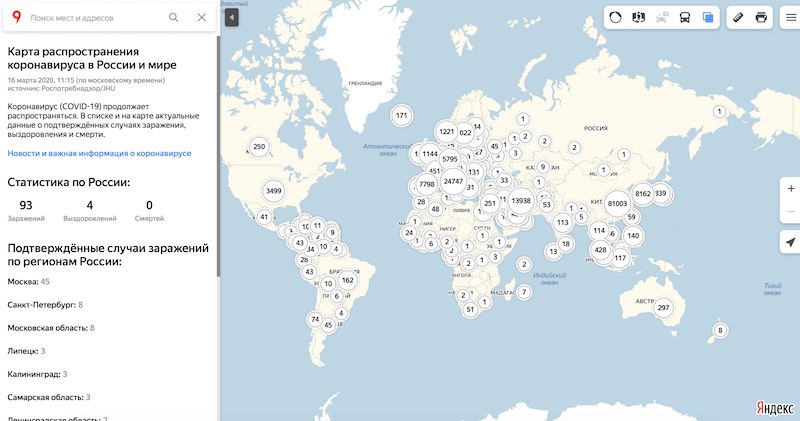Click the 297 marker over Australia
The height and width of the screenshot is (421, 800).
click(x=663, y=308)
